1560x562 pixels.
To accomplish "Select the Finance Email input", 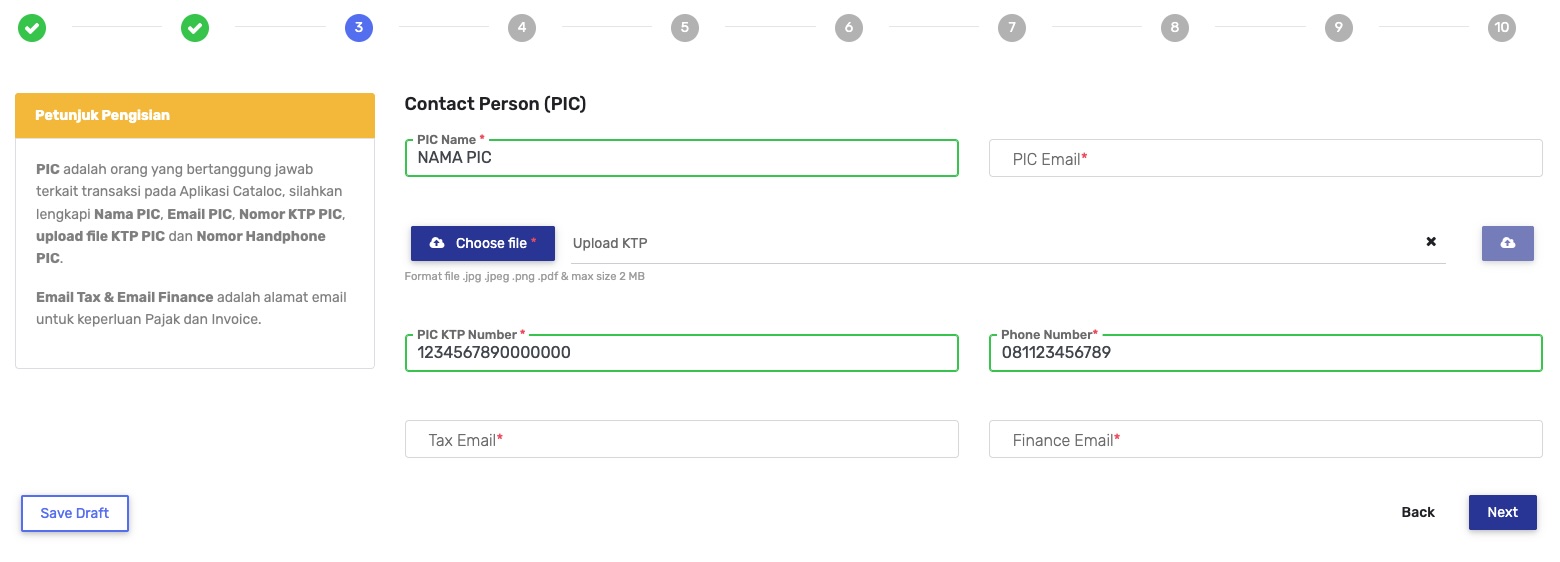I will click(x=1265, y=440).
